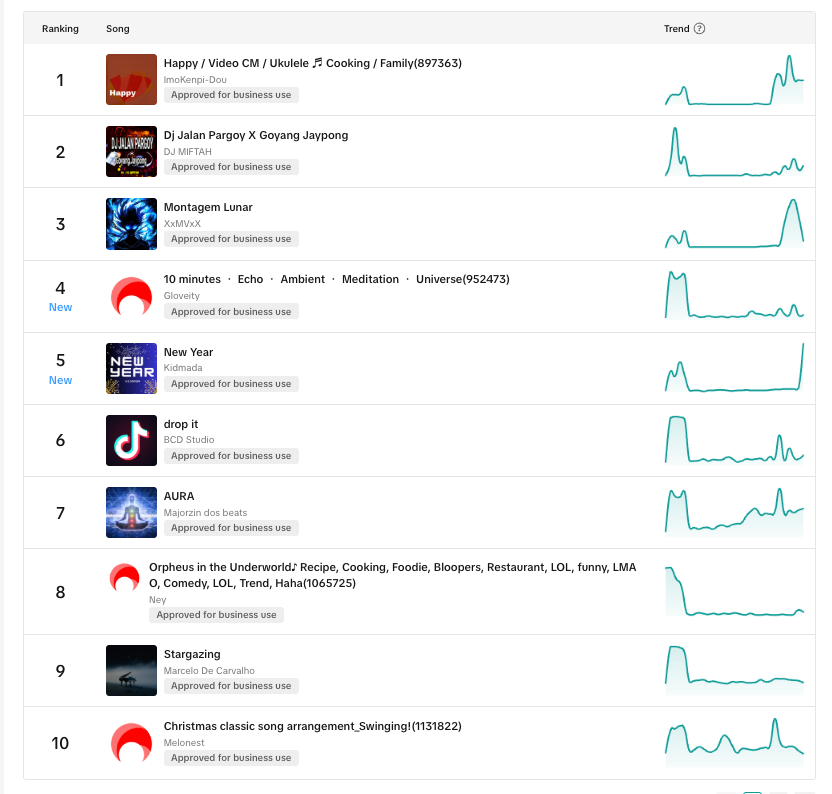Click the Dj Jalan Pargoy X Goyang Jaypong title

[x=256, y=135]
